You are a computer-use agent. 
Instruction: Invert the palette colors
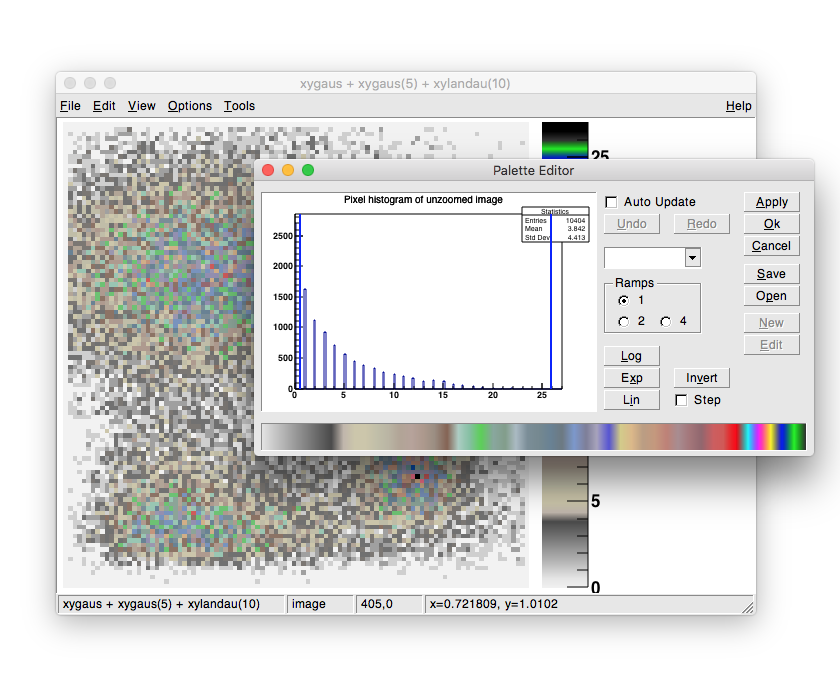701,378
